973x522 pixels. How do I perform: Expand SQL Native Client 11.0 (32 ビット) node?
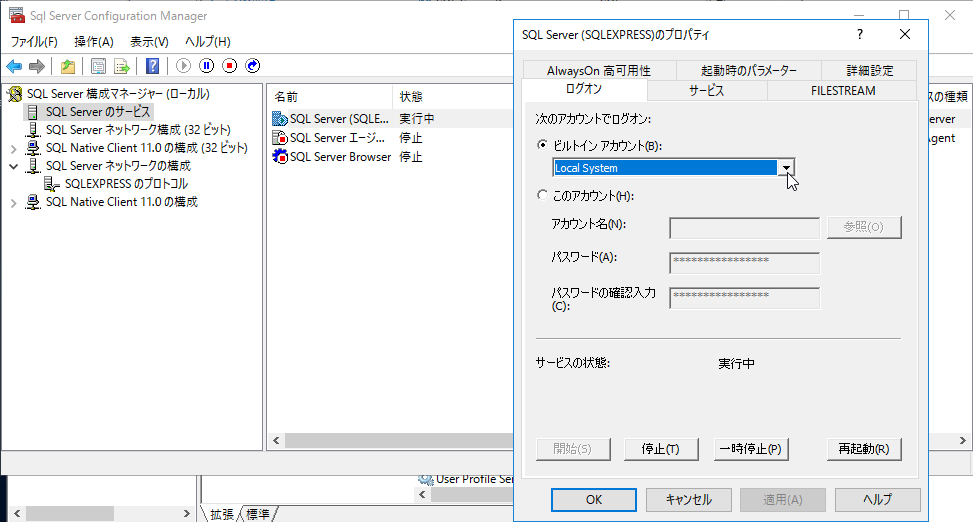click(x=13, y=148)
